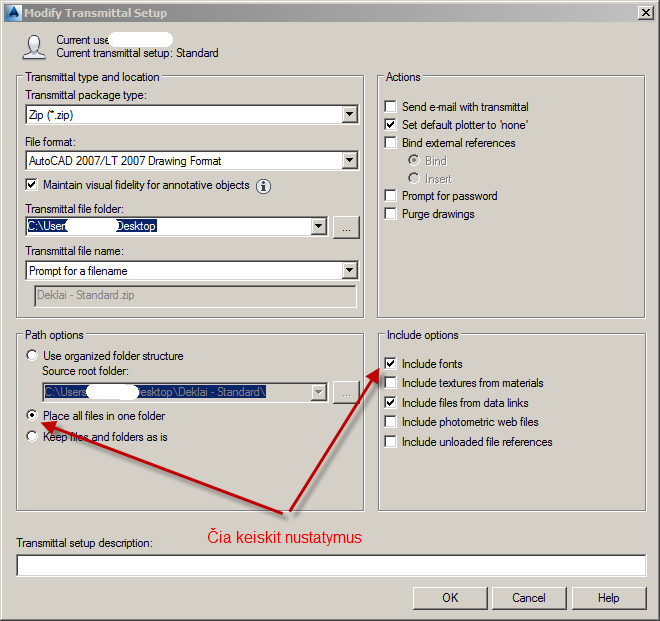Uncheck Set default plotter to 'none'
Viewport: 660px width, 621px height.
391,125
